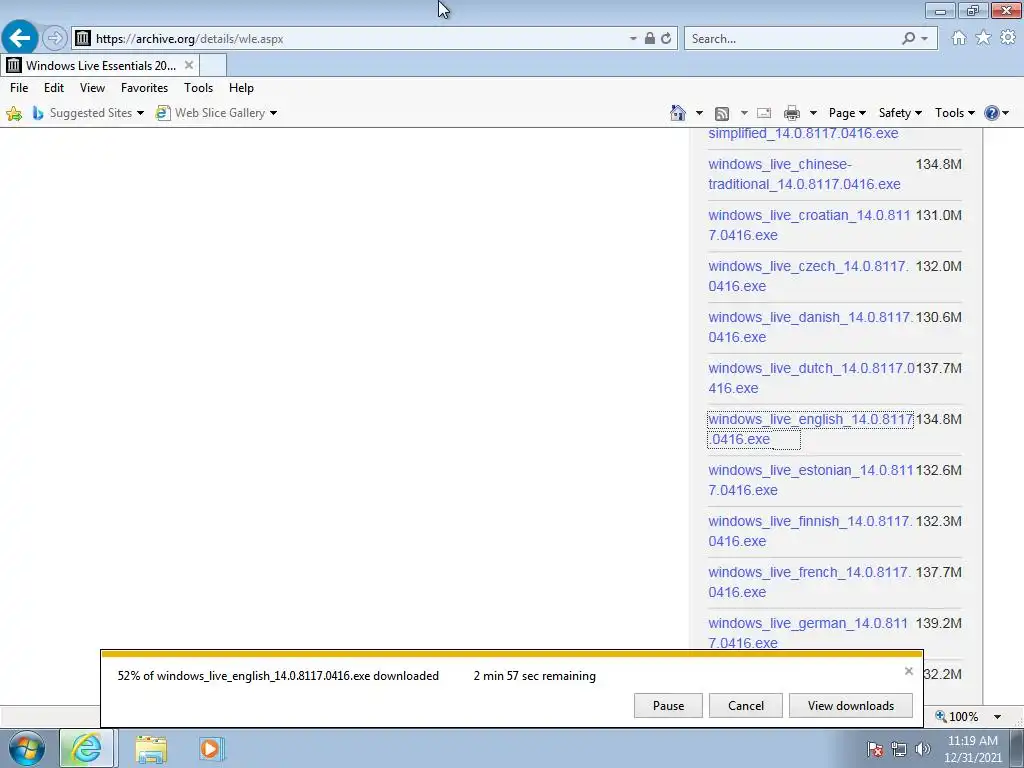
Task: Click the View downloads button
Action: pyautogui.click(x=850, y=705)
